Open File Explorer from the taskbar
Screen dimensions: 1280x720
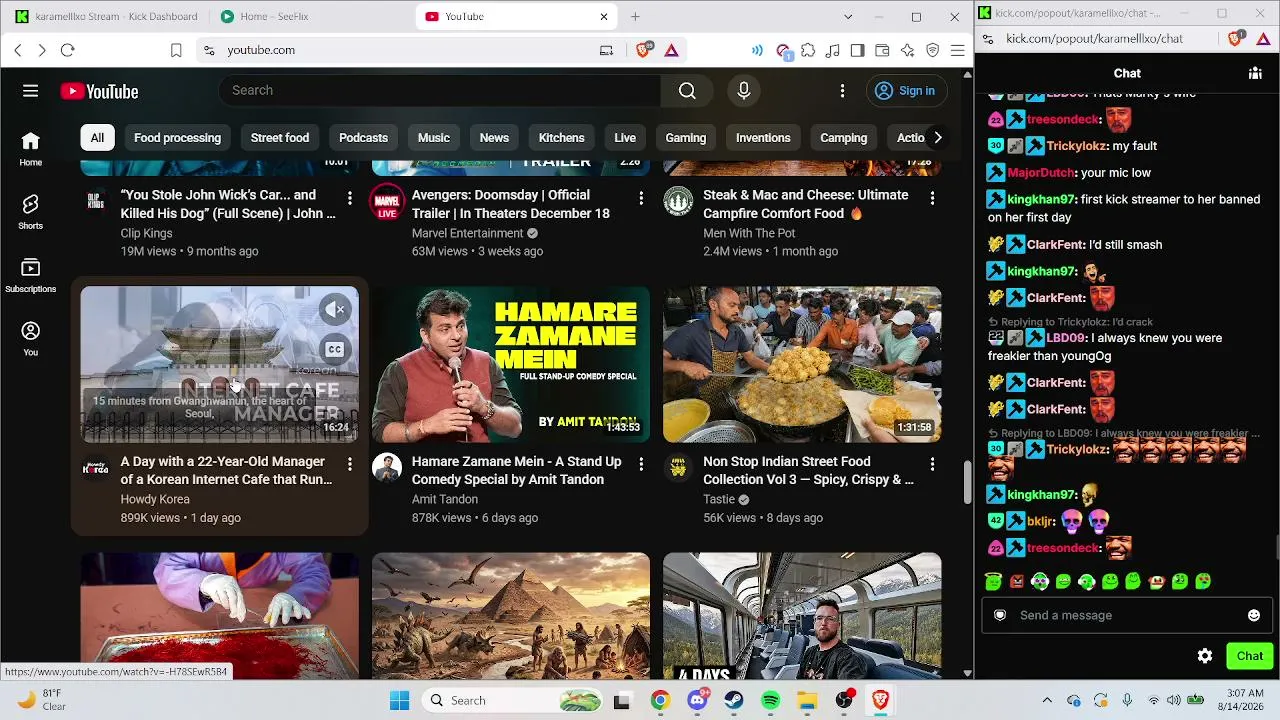click(x=807, y=700)
